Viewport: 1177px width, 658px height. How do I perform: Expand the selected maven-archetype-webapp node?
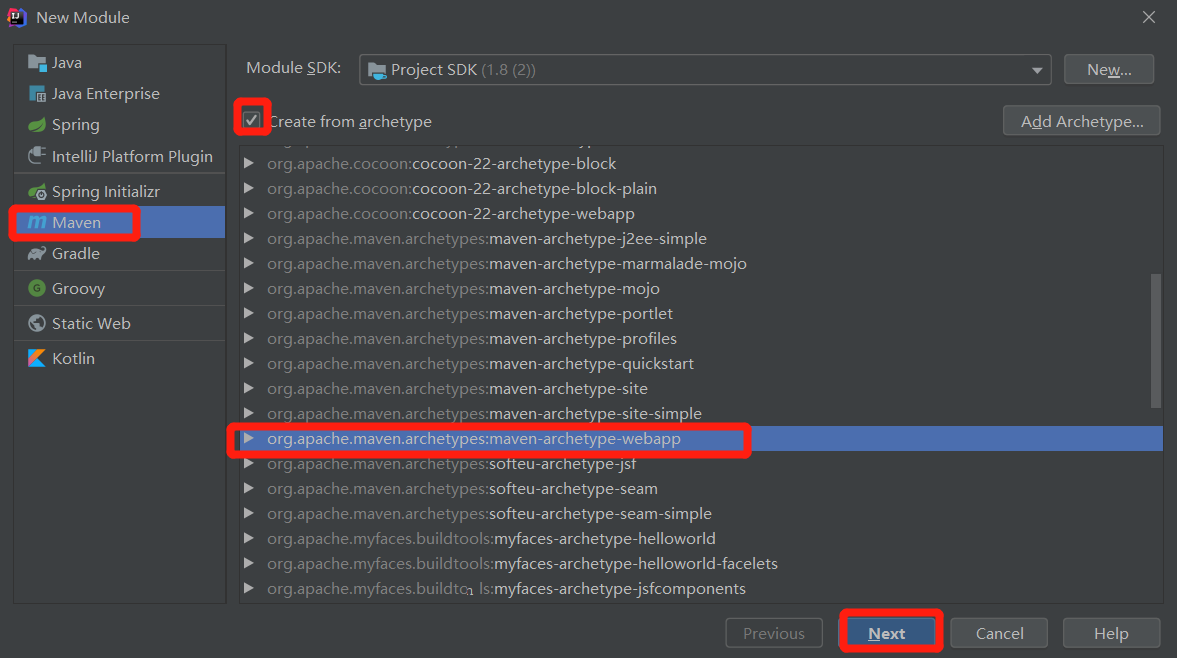pyautogui.click(x=248, y=438)
